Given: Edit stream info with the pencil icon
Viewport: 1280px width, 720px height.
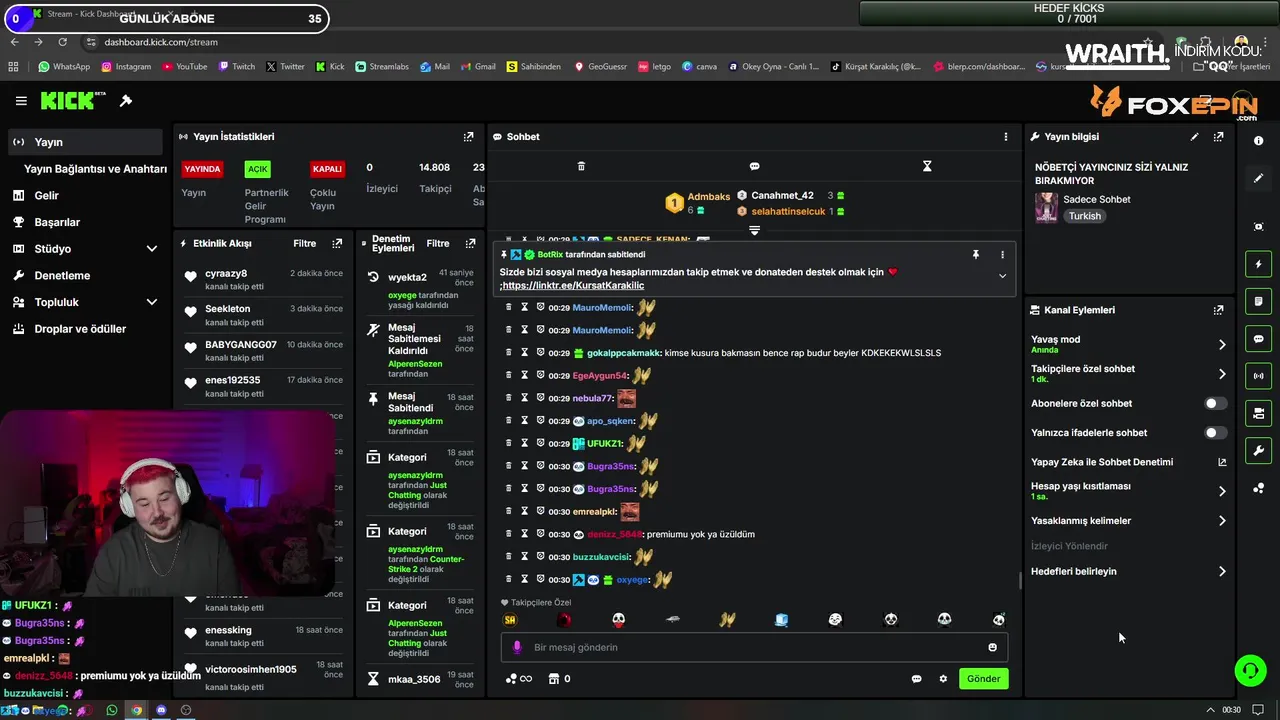Looking at the screenshot, I should click(x=1194, y=137).
